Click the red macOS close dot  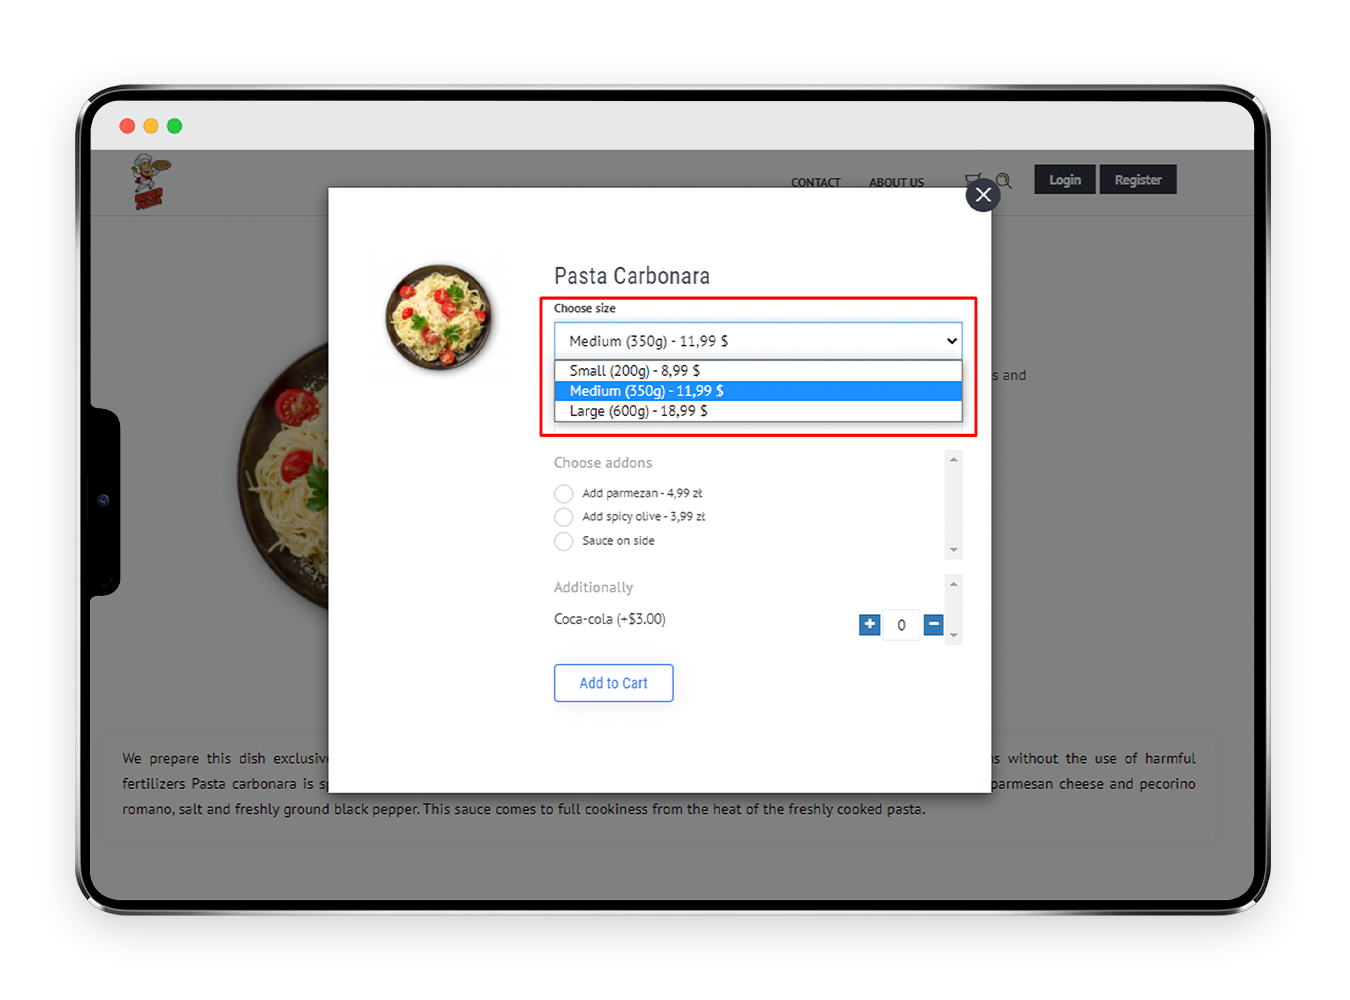pyautogui.click(x=127, y=126)
